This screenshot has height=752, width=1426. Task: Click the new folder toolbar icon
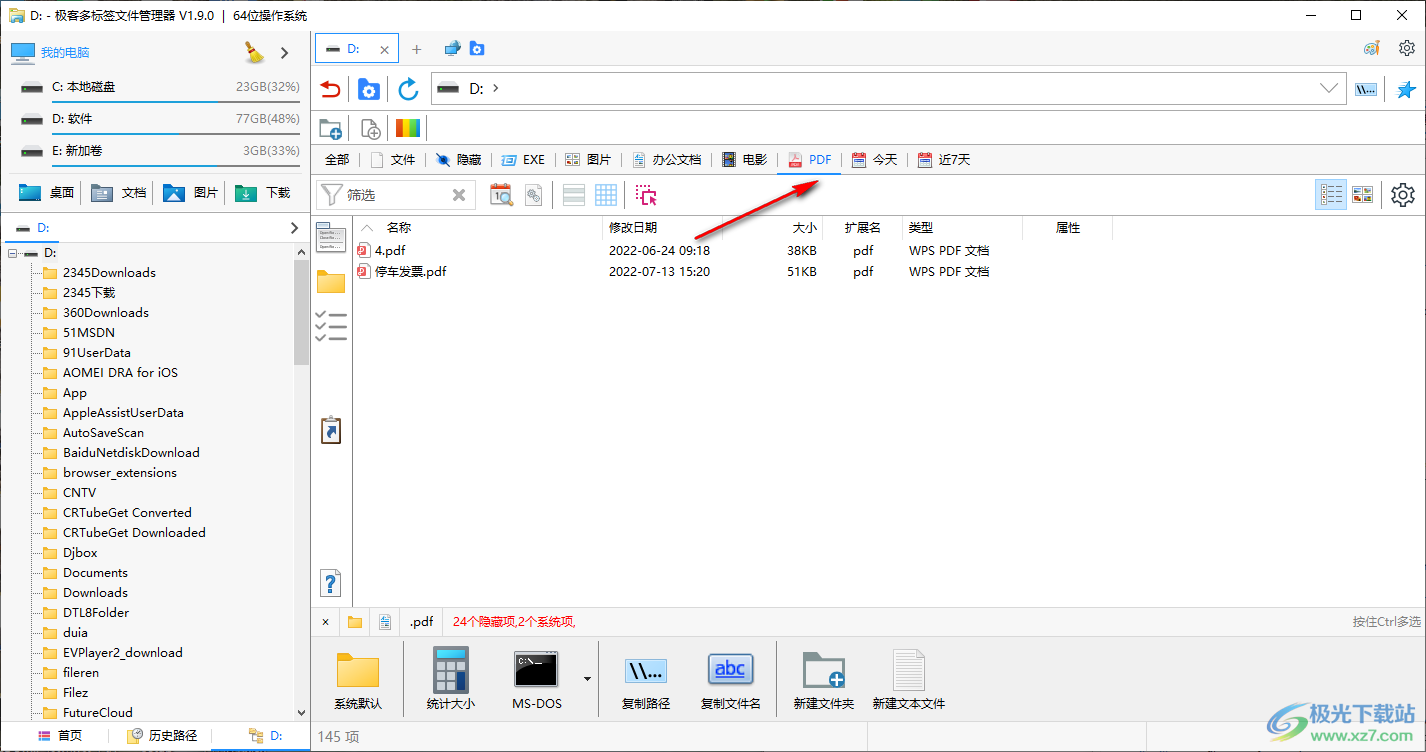[330, 128]
